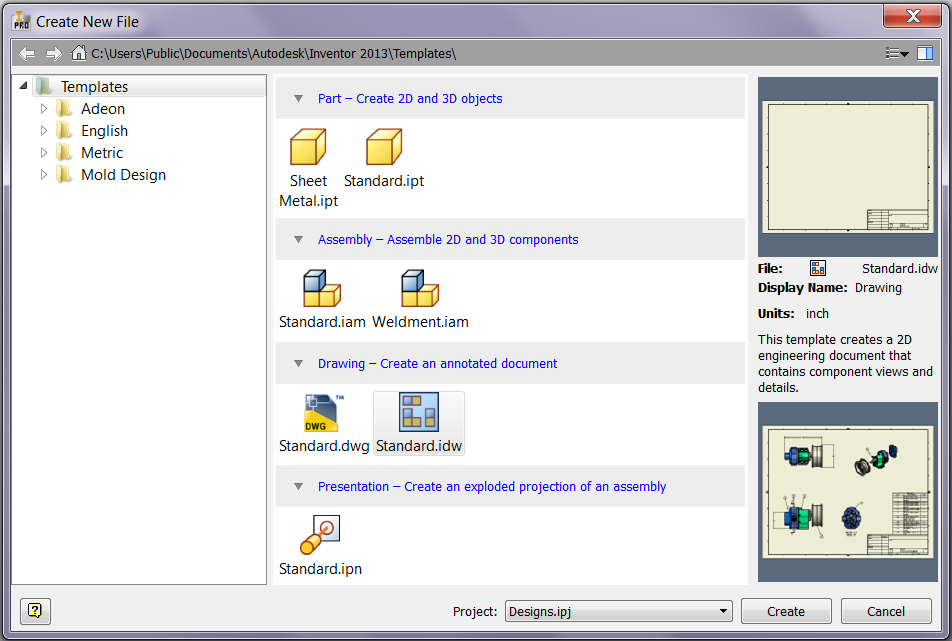The image size is (952, 641).
Task: Go back with the left arrow icon
Action: click(x=27, y=53)
